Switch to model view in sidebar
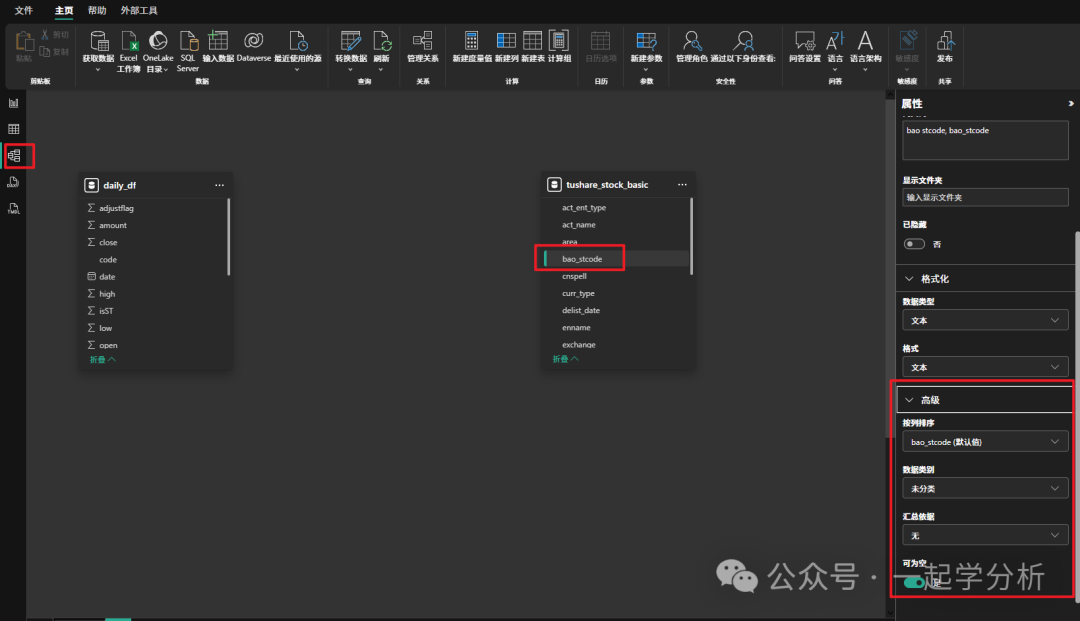Screen dimensions: 1080x621 (14, 156)
